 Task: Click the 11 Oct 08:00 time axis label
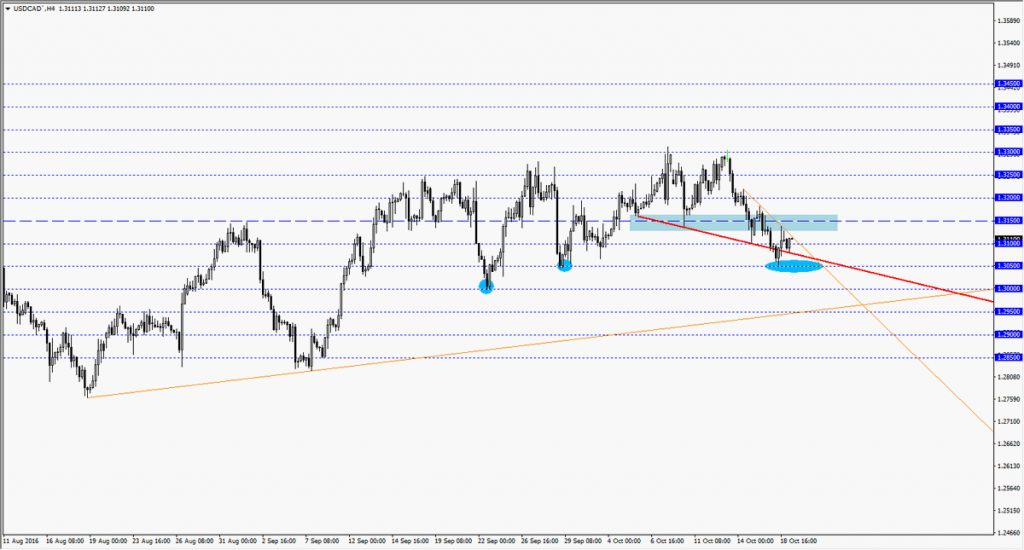tap(712, 542)
